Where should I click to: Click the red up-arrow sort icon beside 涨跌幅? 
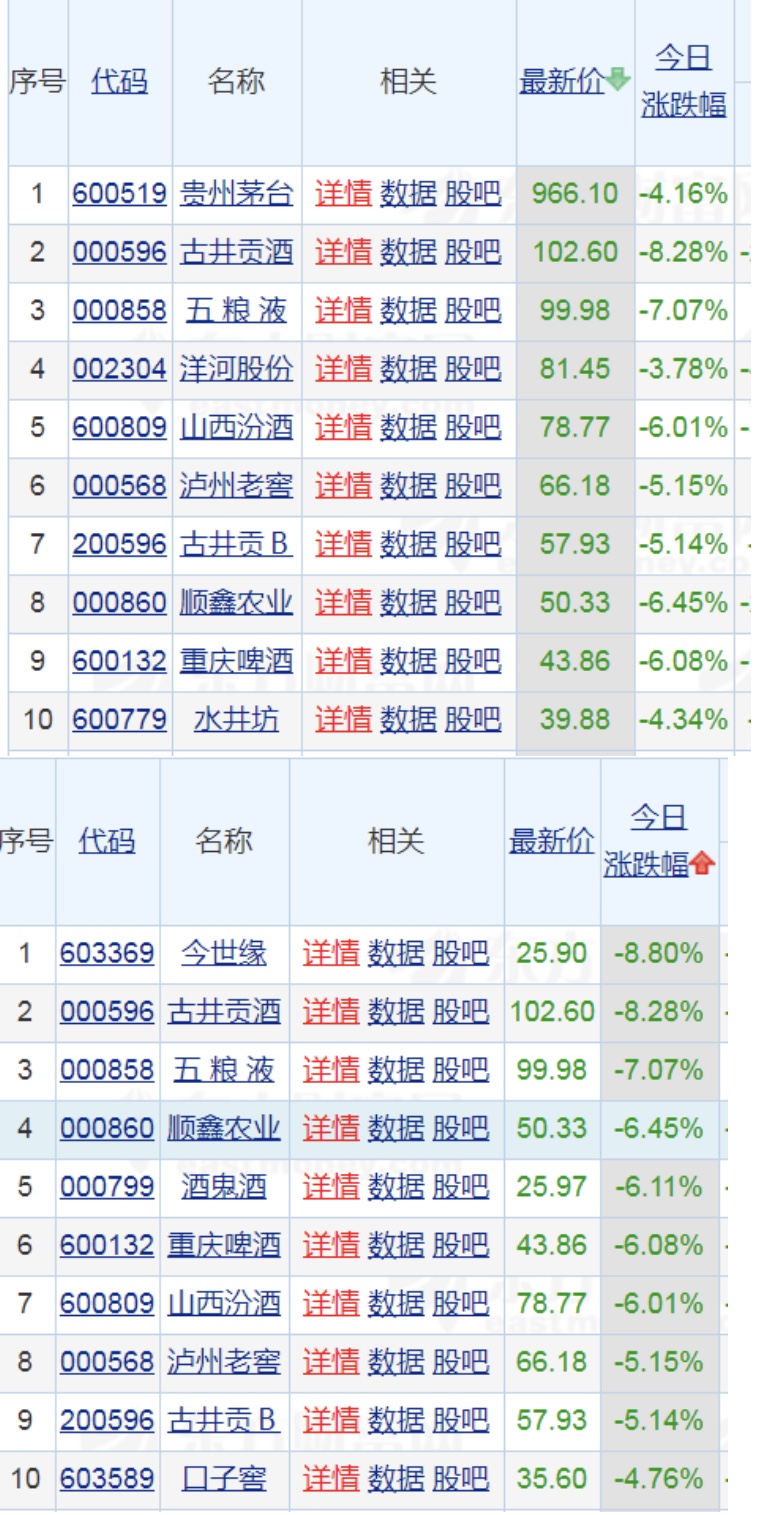[x=702, y=864]
